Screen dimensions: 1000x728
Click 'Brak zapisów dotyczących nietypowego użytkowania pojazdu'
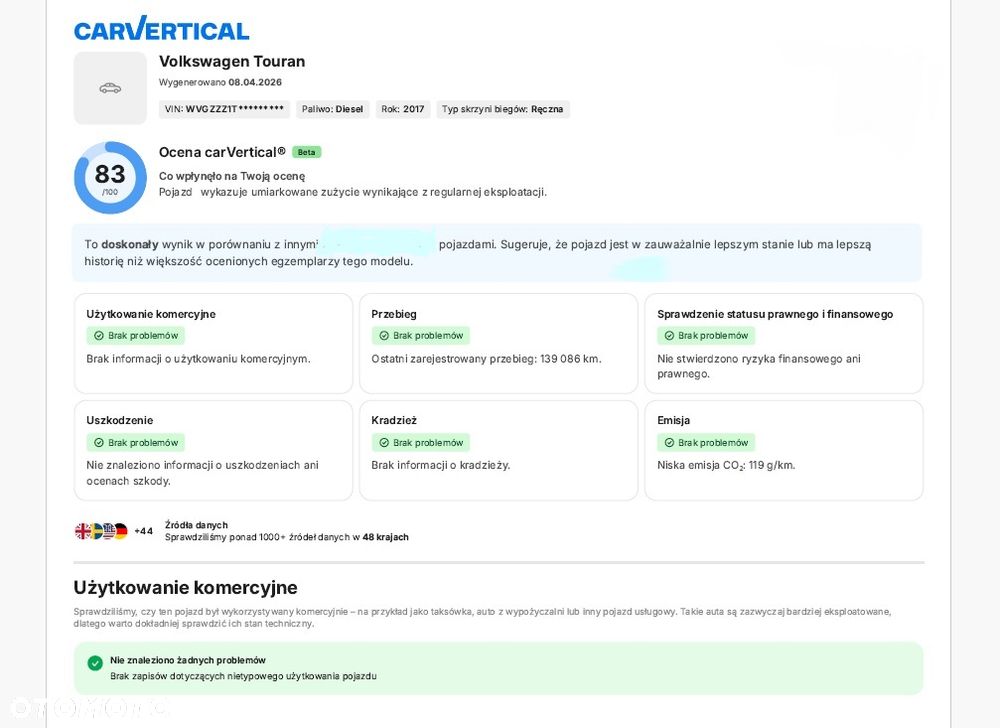point(243,676)
